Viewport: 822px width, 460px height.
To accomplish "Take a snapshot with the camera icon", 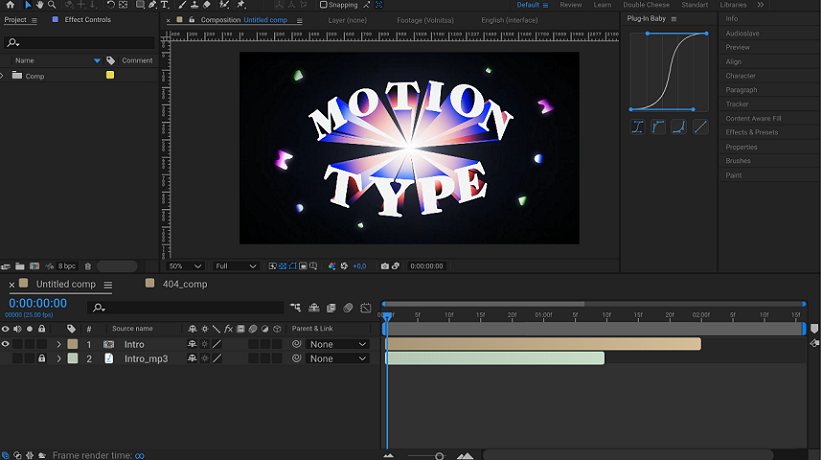I will (385, 266).
